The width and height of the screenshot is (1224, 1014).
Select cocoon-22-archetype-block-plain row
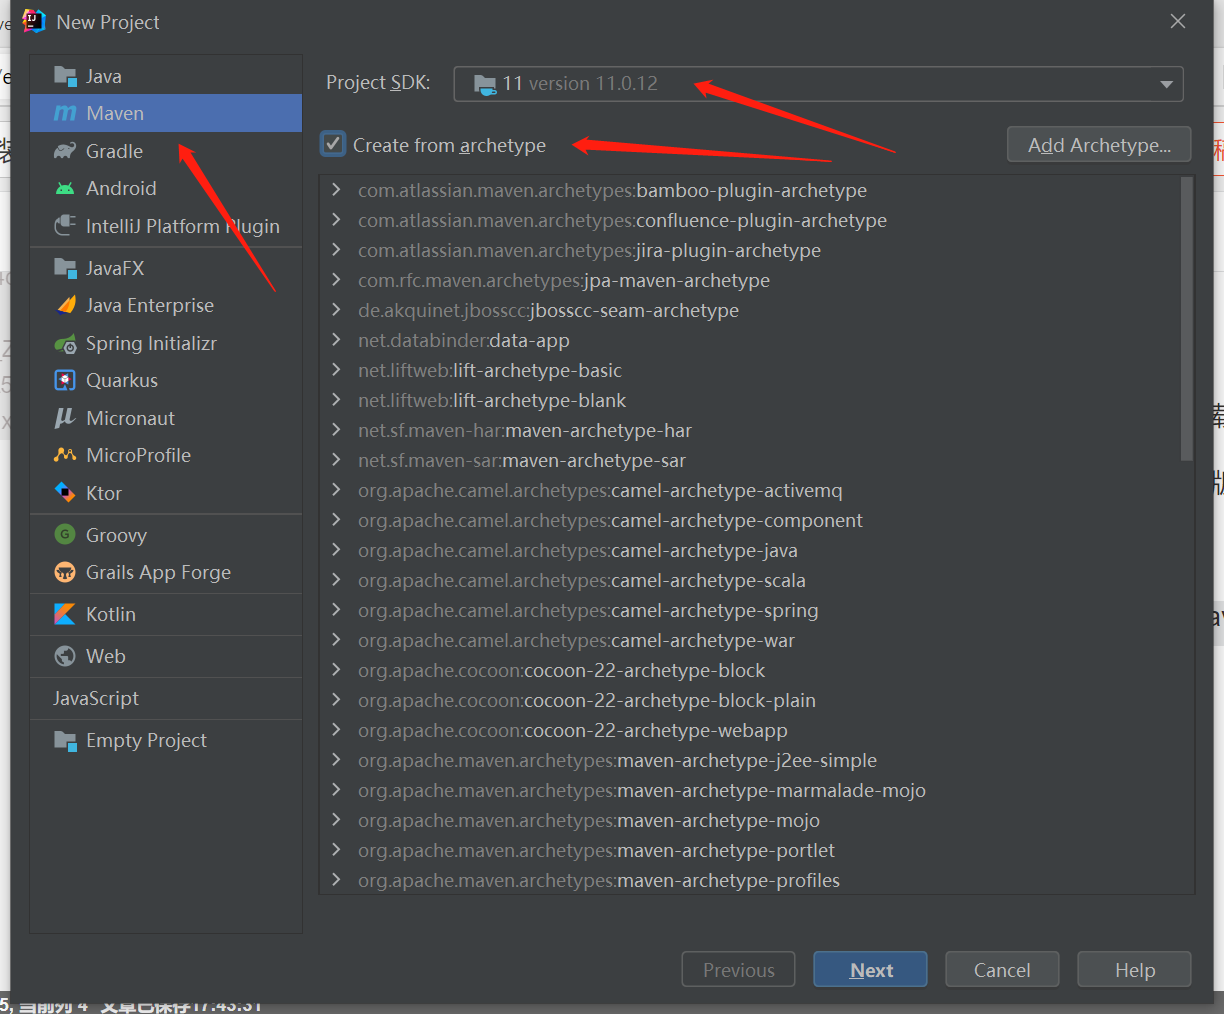pyautogui.click(x=750, y=700)
